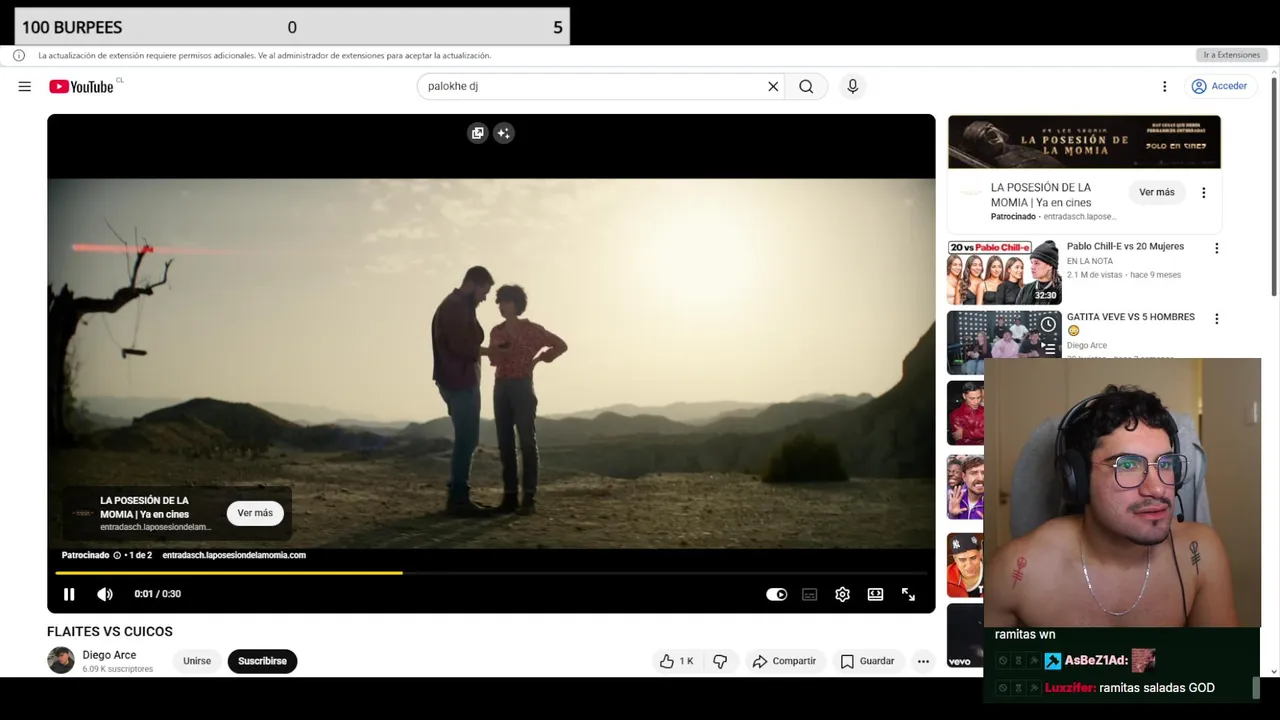The image size is (1280, 720).
Task: Open the Diego Arce channel name link
Action: (x=109, y=655)
